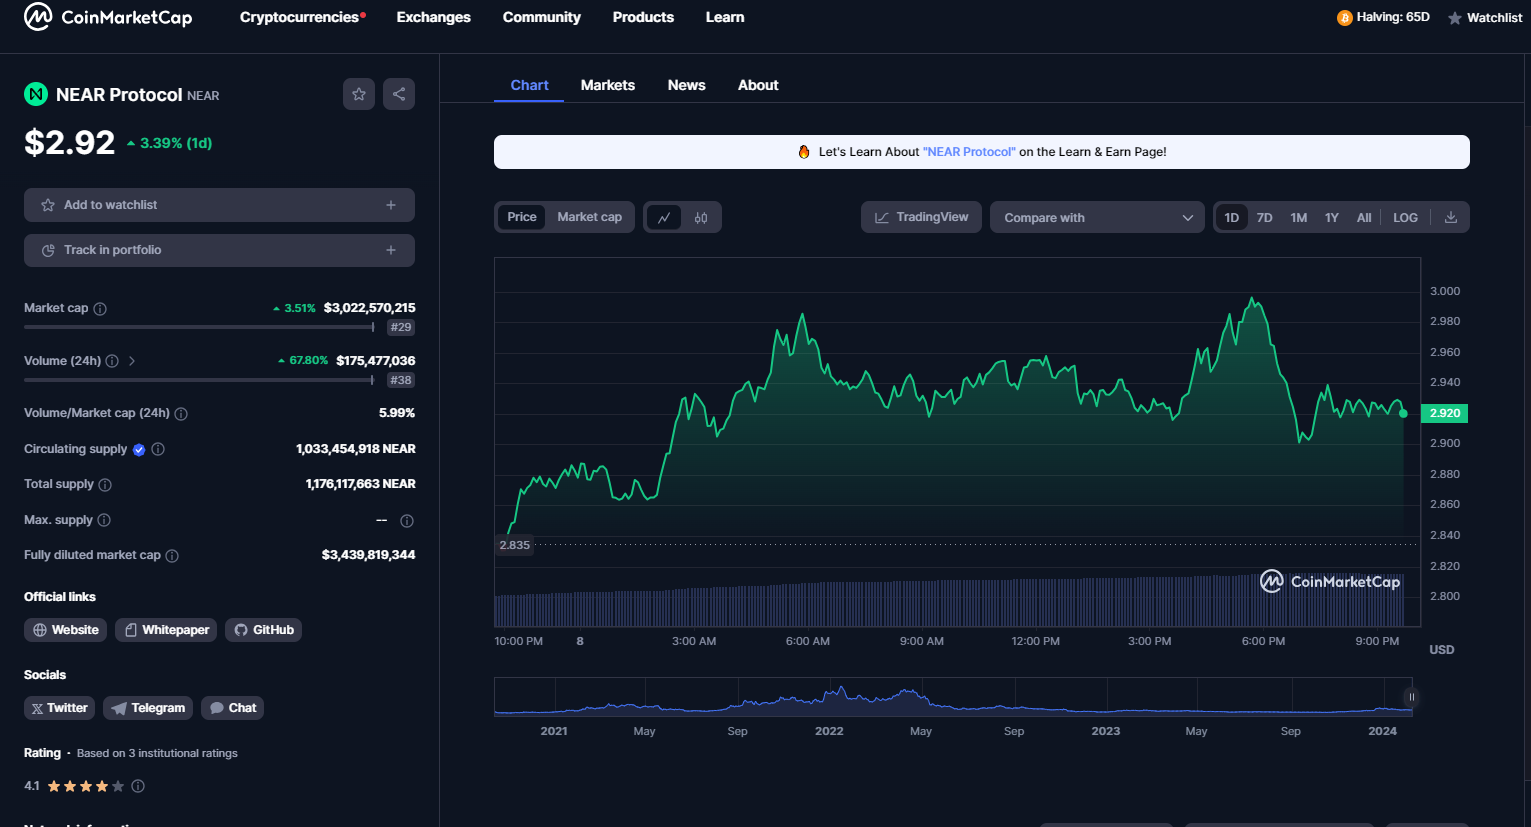The width and height of the screenshot is (1531, 827).
Task: Click the star favorite icon beside NEAR Protocol
Action: point(359,94)
